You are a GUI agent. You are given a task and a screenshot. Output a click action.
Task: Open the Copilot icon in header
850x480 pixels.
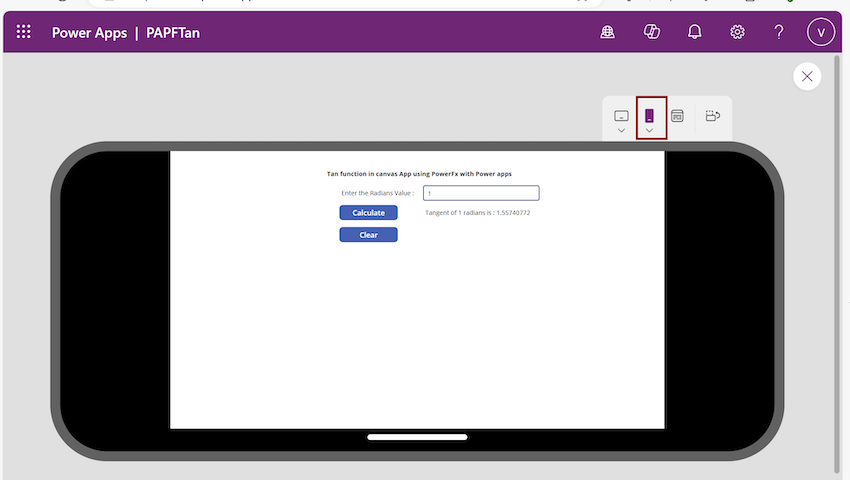coord(652,32)
